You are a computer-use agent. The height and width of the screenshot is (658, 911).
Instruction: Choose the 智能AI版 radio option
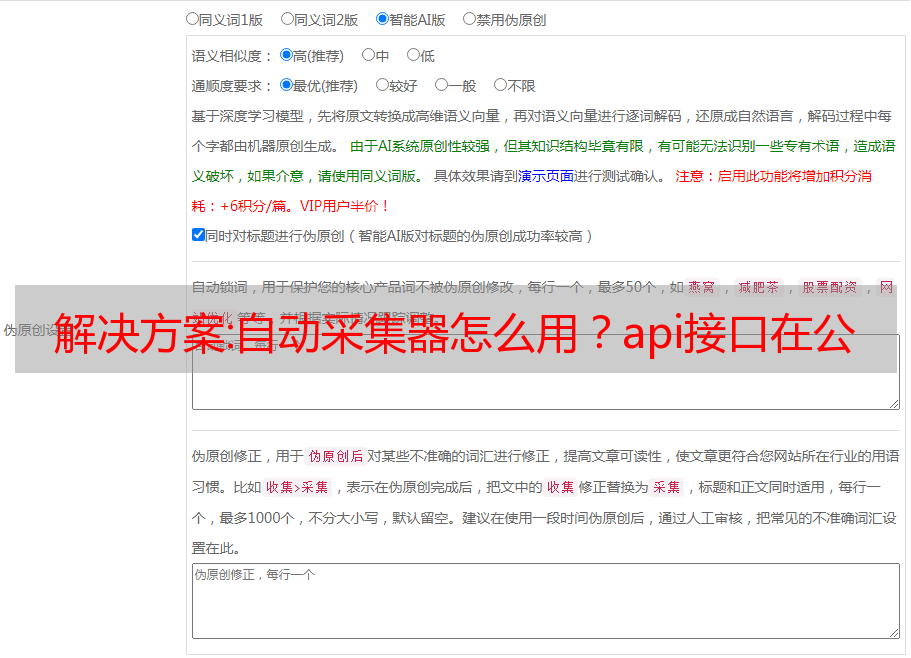click(x=382, y=19)
